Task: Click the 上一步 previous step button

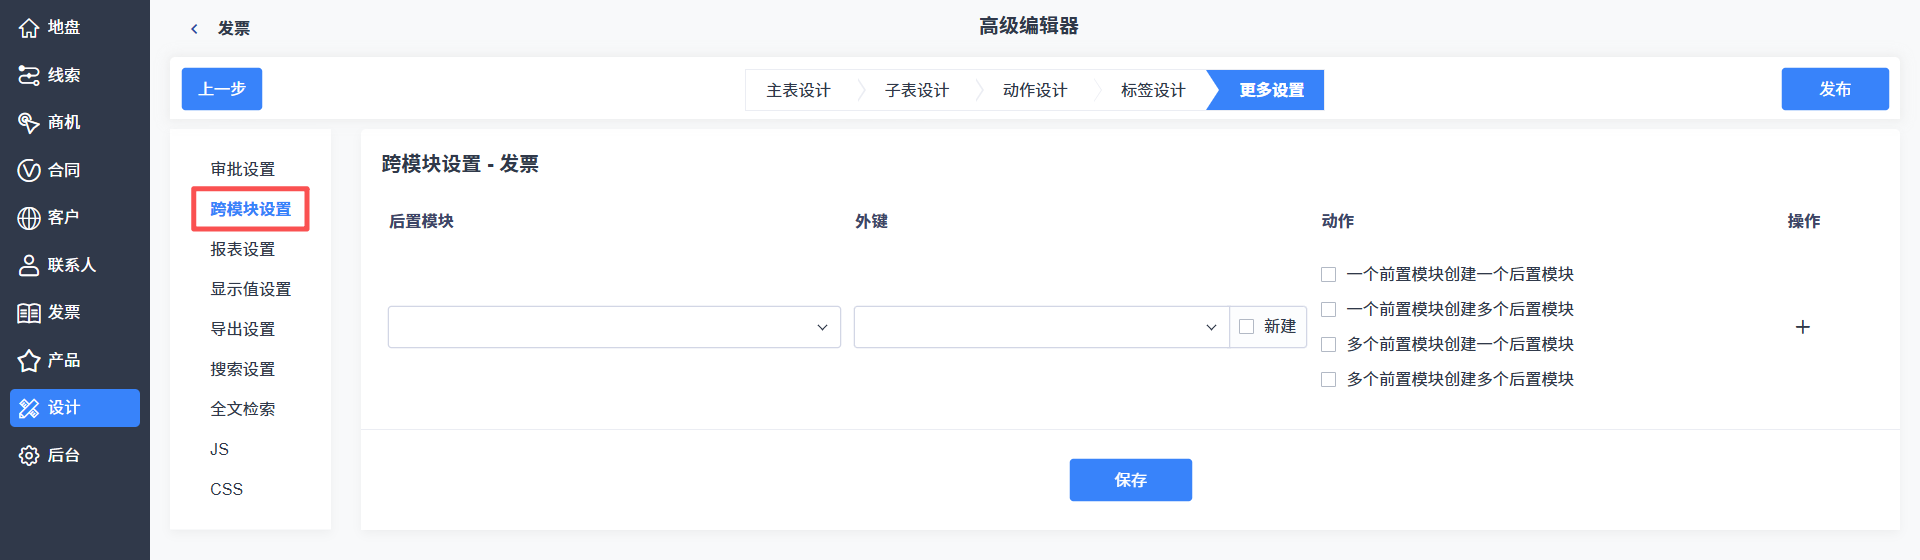Action: tap(222, 89)
